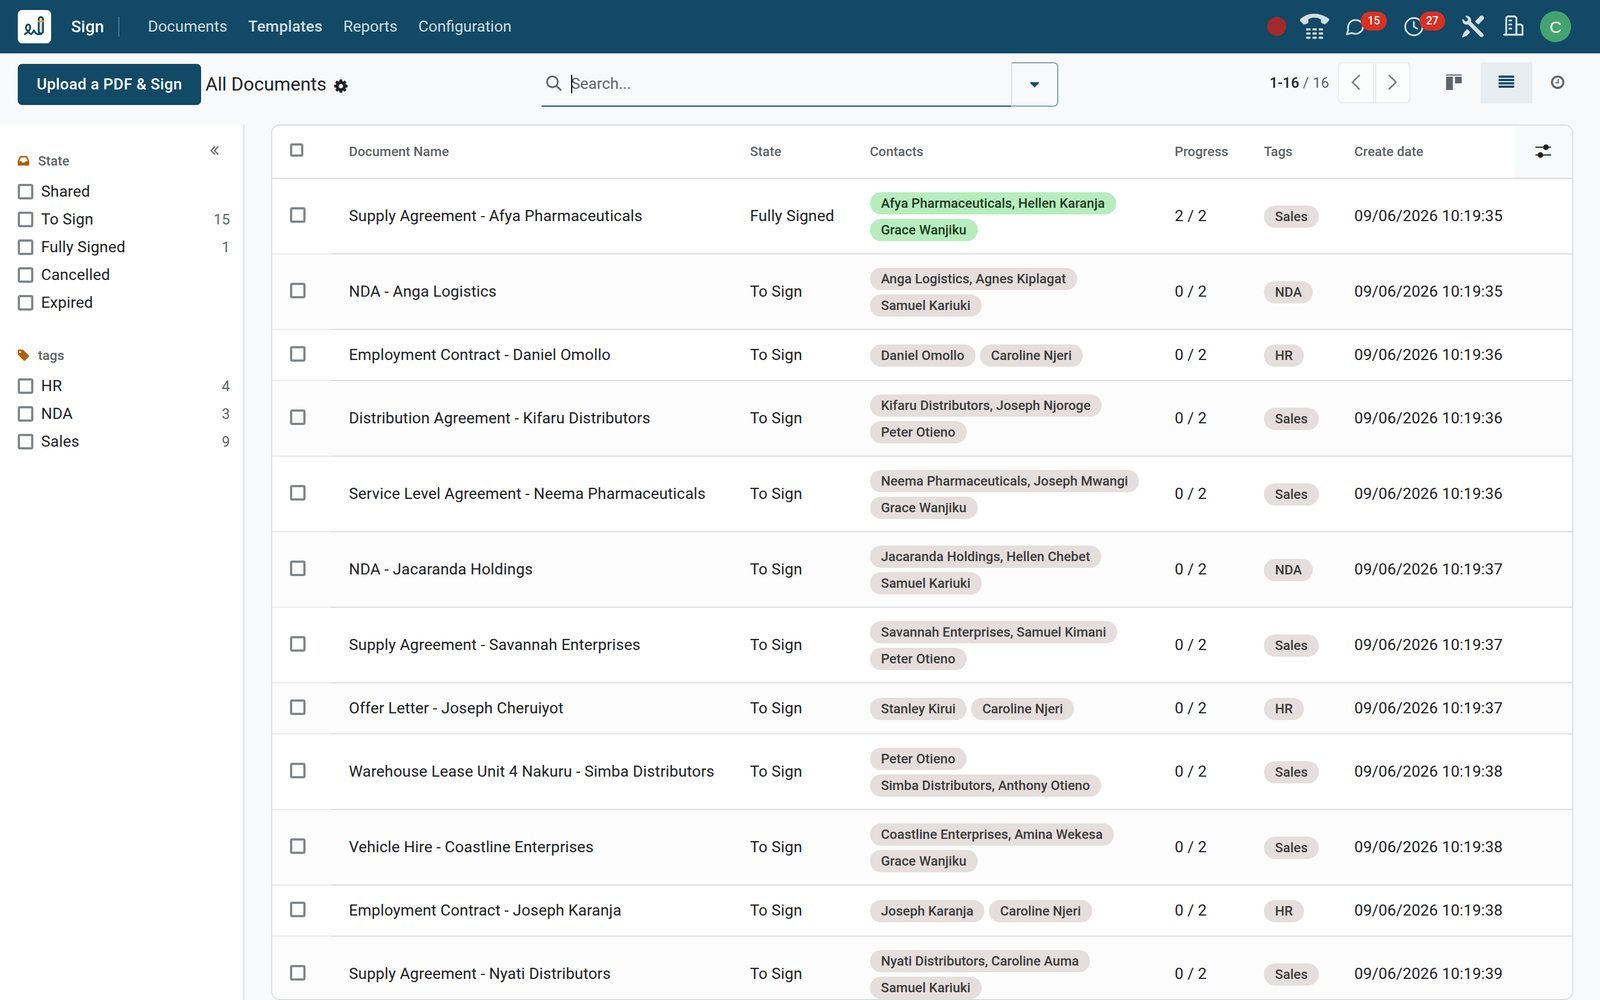
Task: Sort by Create date column header
Action: click(1388, 152)
